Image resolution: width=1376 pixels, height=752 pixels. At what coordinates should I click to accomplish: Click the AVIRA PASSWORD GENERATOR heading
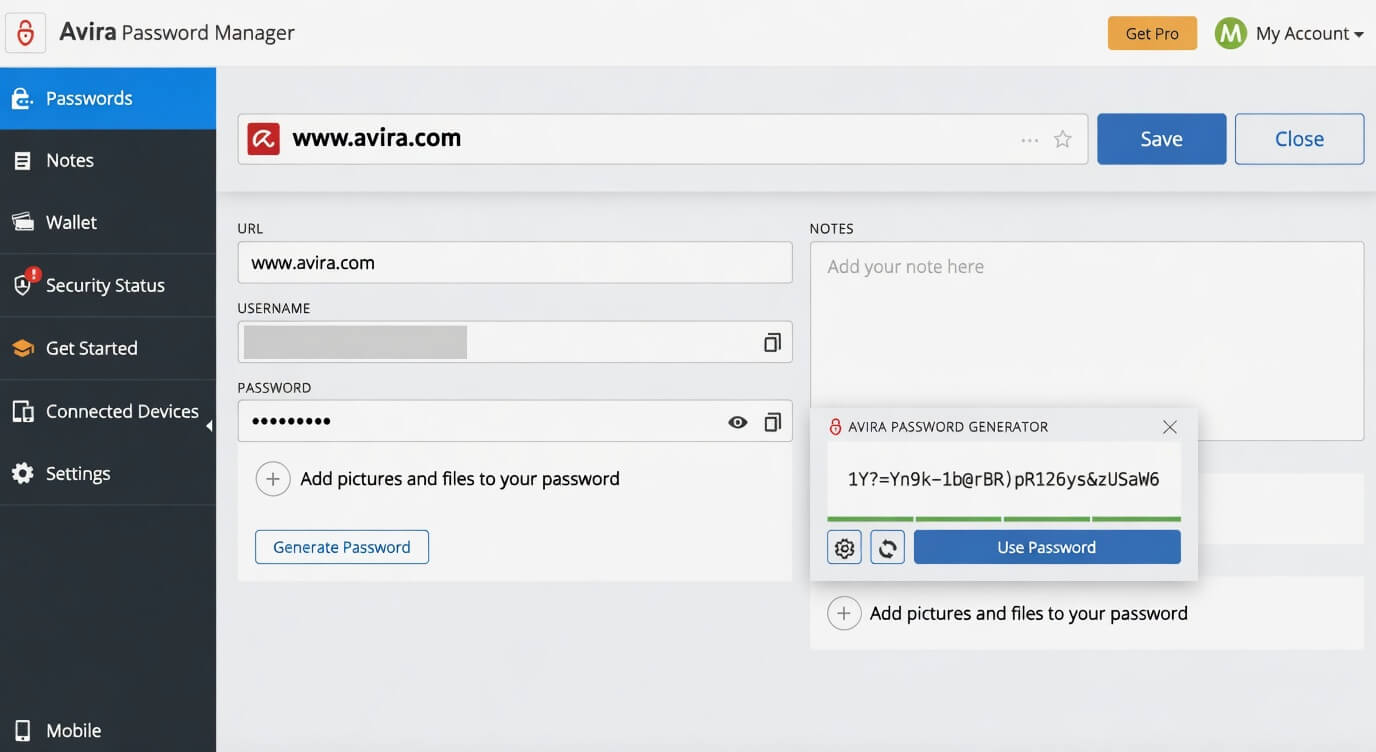948,427
